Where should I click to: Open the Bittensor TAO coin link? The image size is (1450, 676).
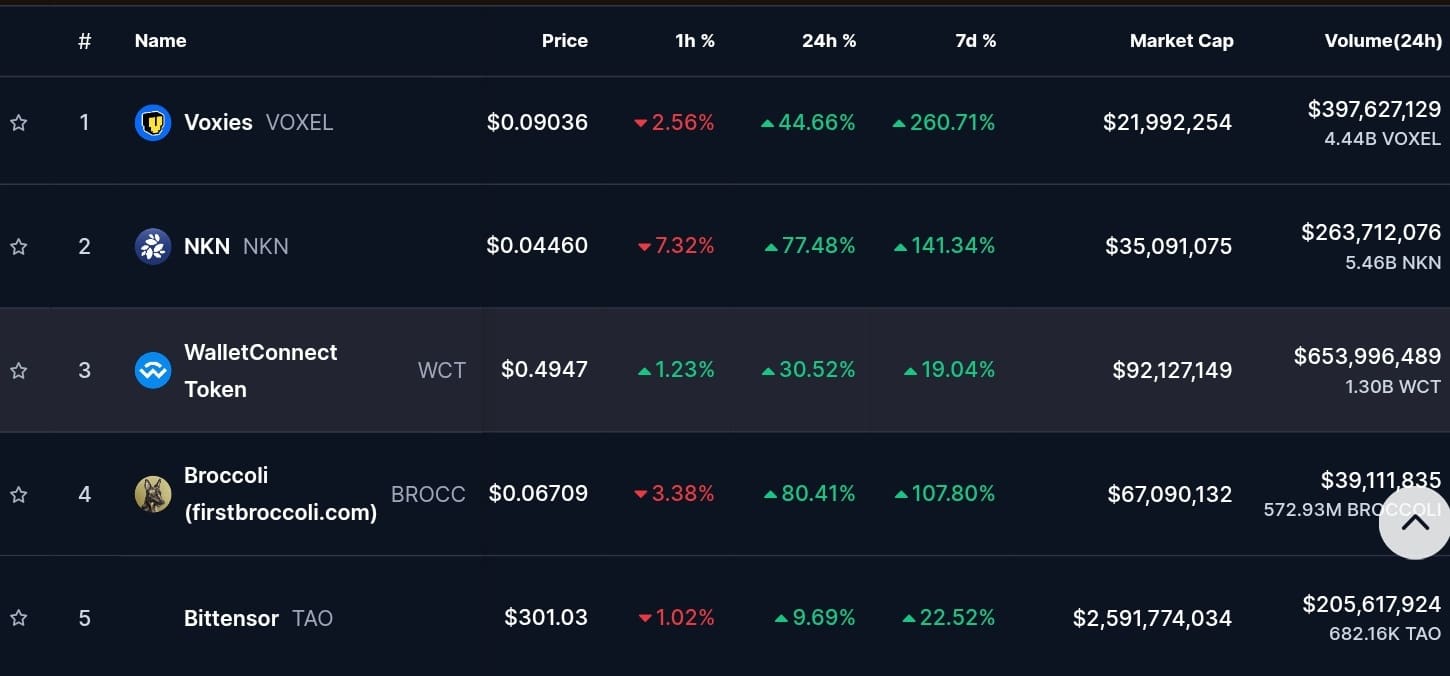coord(231,618)
